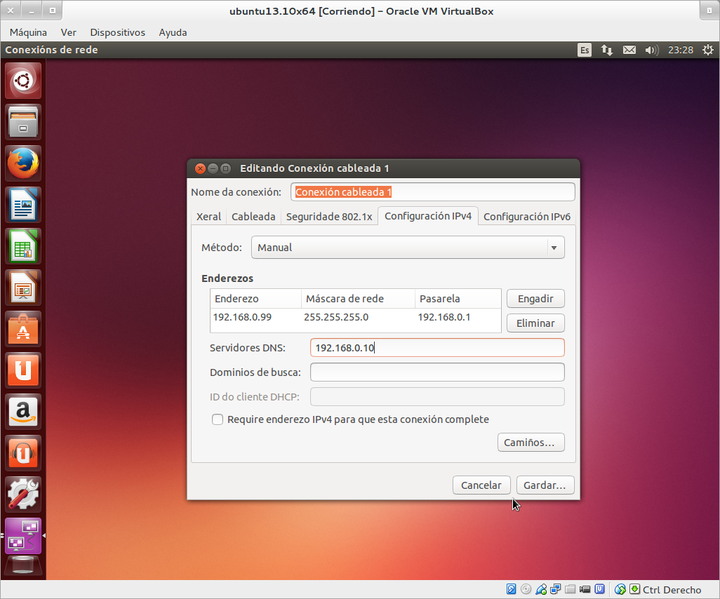The height and width of the screenshot is (599, 720).
Task: Switch to the Seguridade 802.1x tab
Action: click(x=329, y=216)
